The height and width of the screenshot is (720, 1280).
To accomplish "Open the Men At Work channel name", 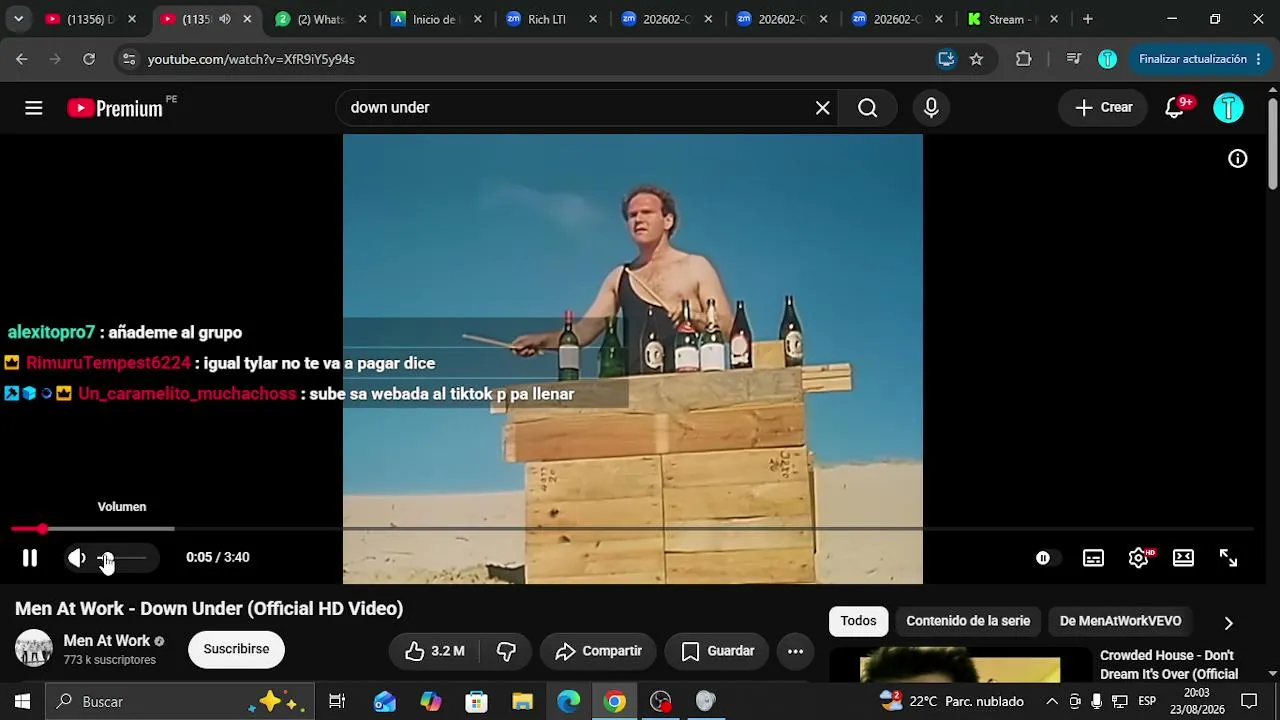I will point(107,641).
